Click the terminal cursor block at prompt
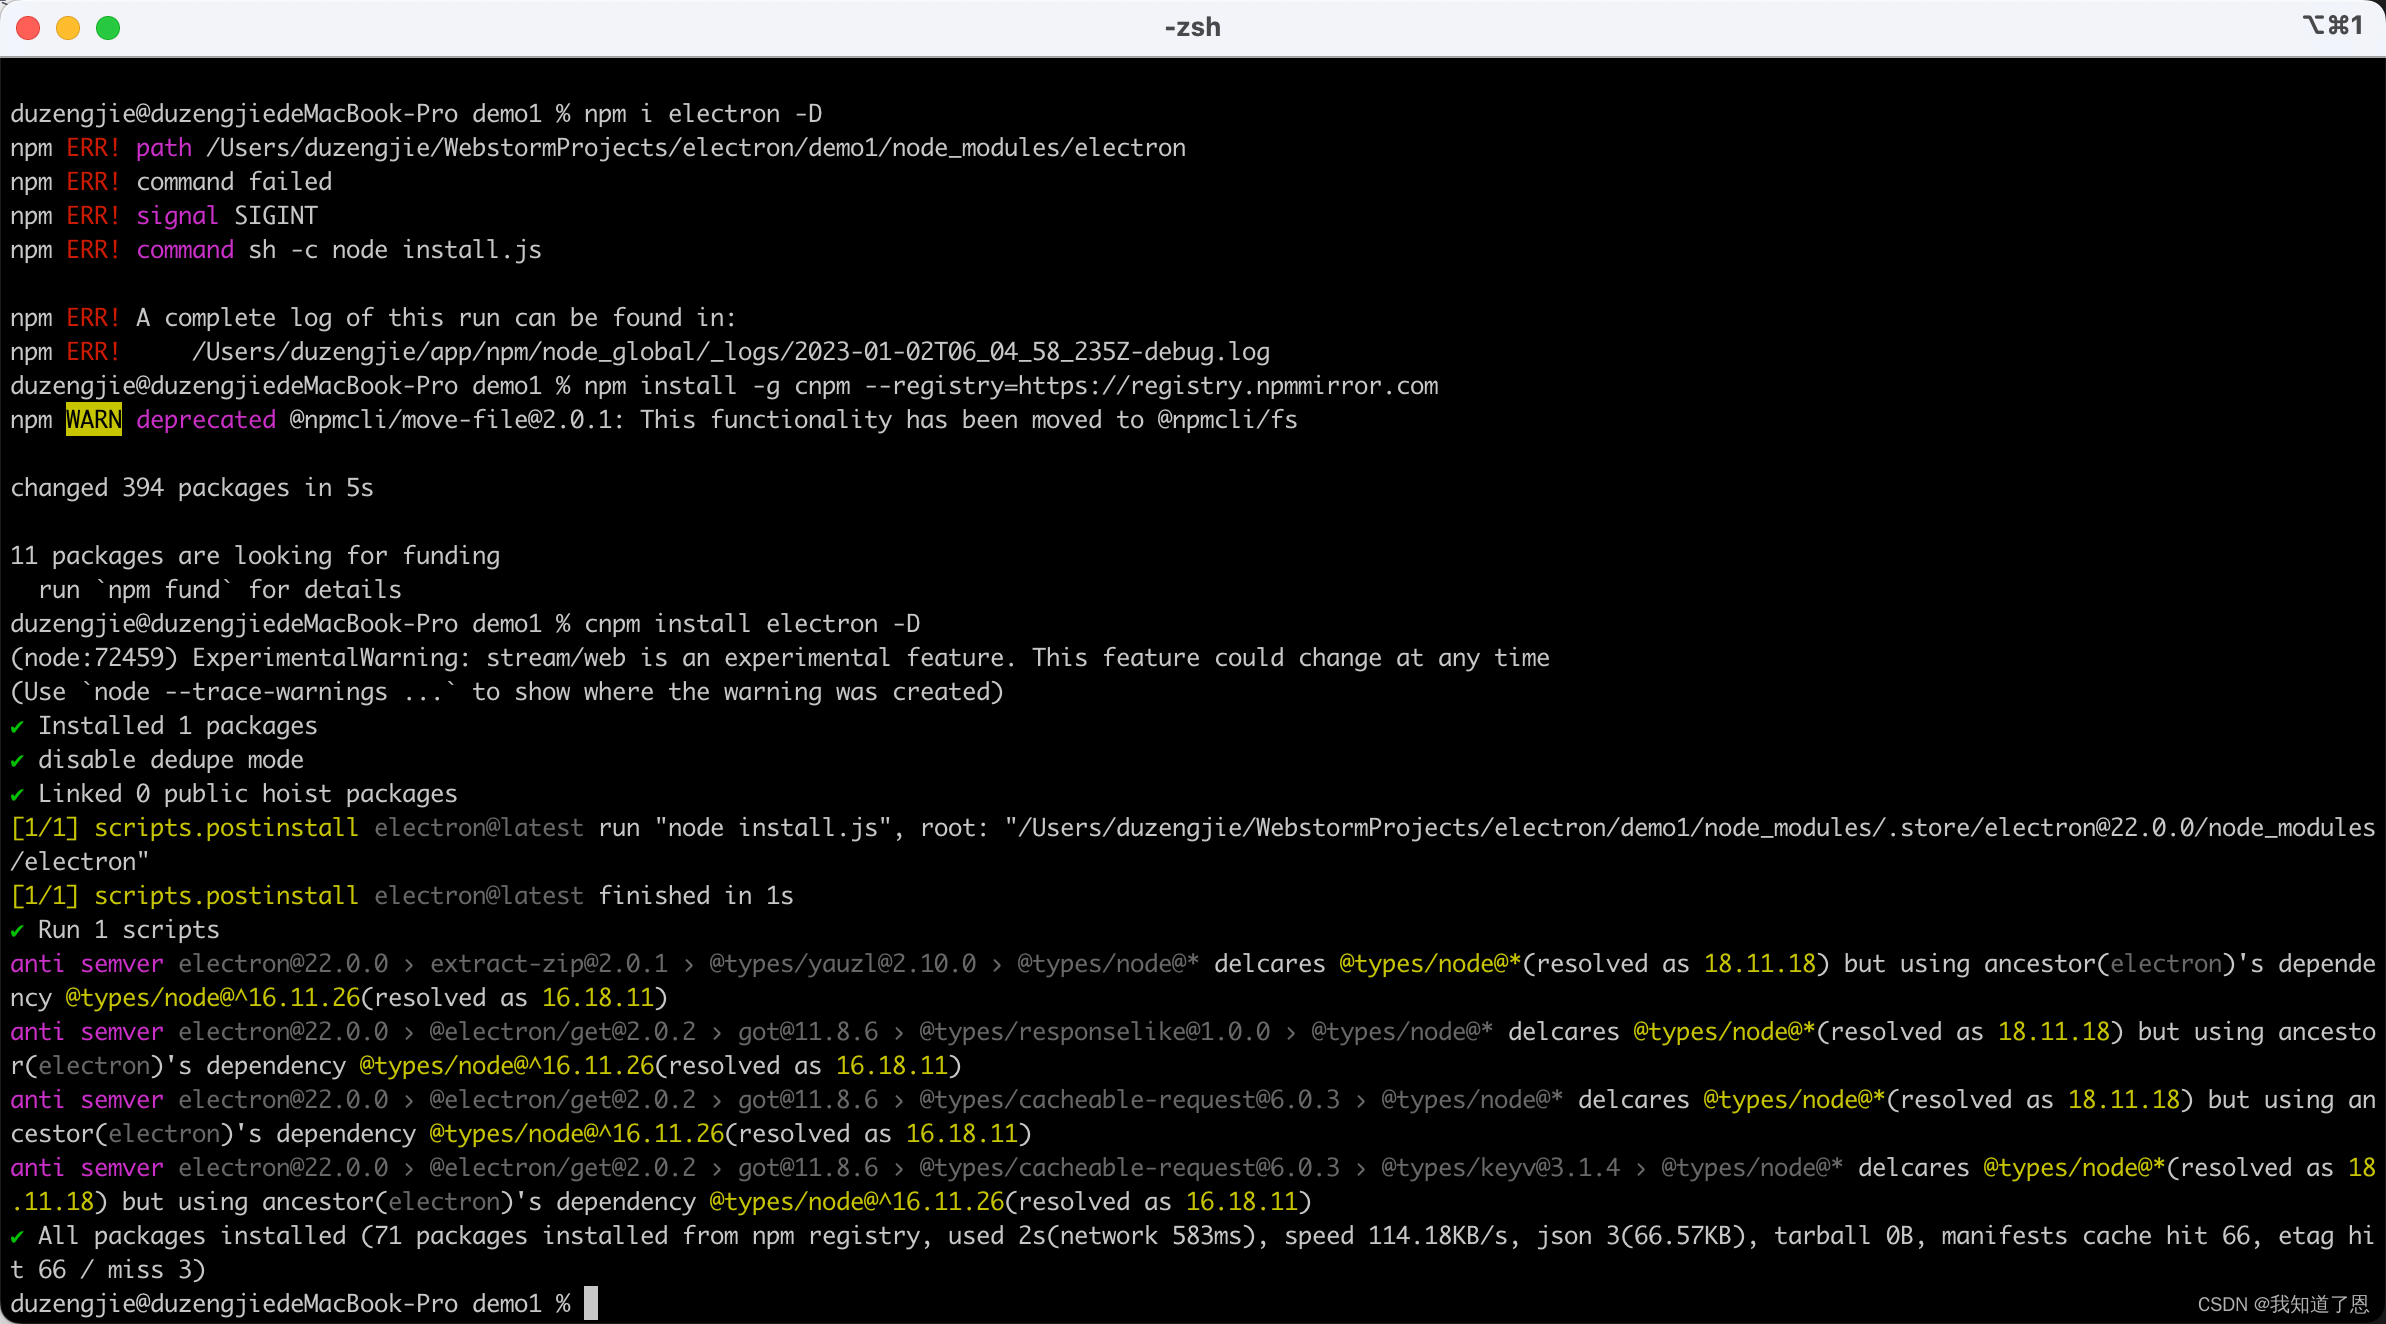This screenshot has height=1324, width=2386. [x=591, y=1303]
